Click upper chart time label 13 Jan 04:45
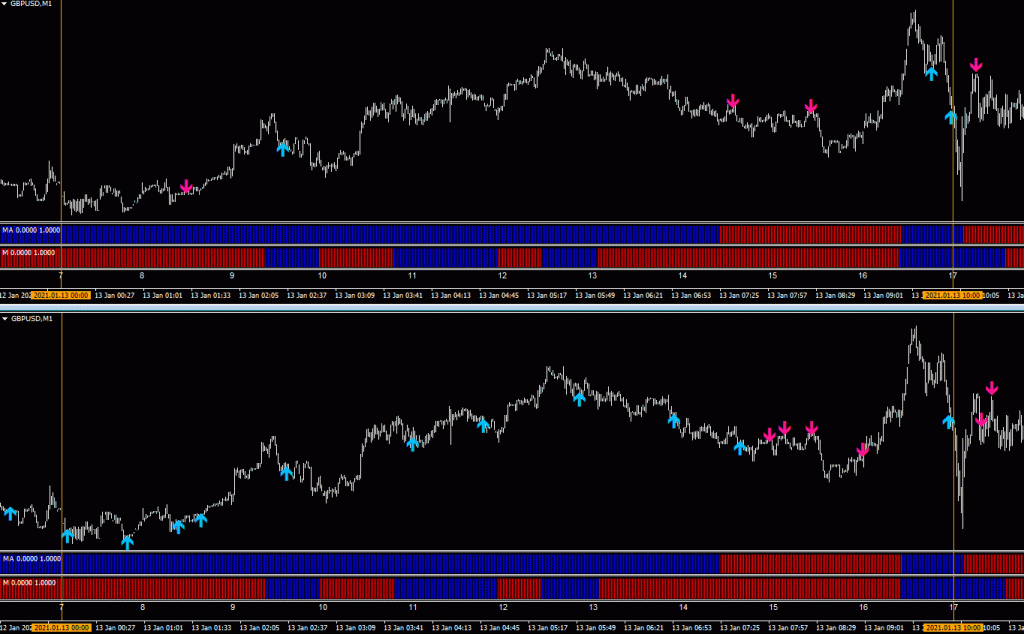Viewport: 1024px width, 634px height. coord(499,296)
